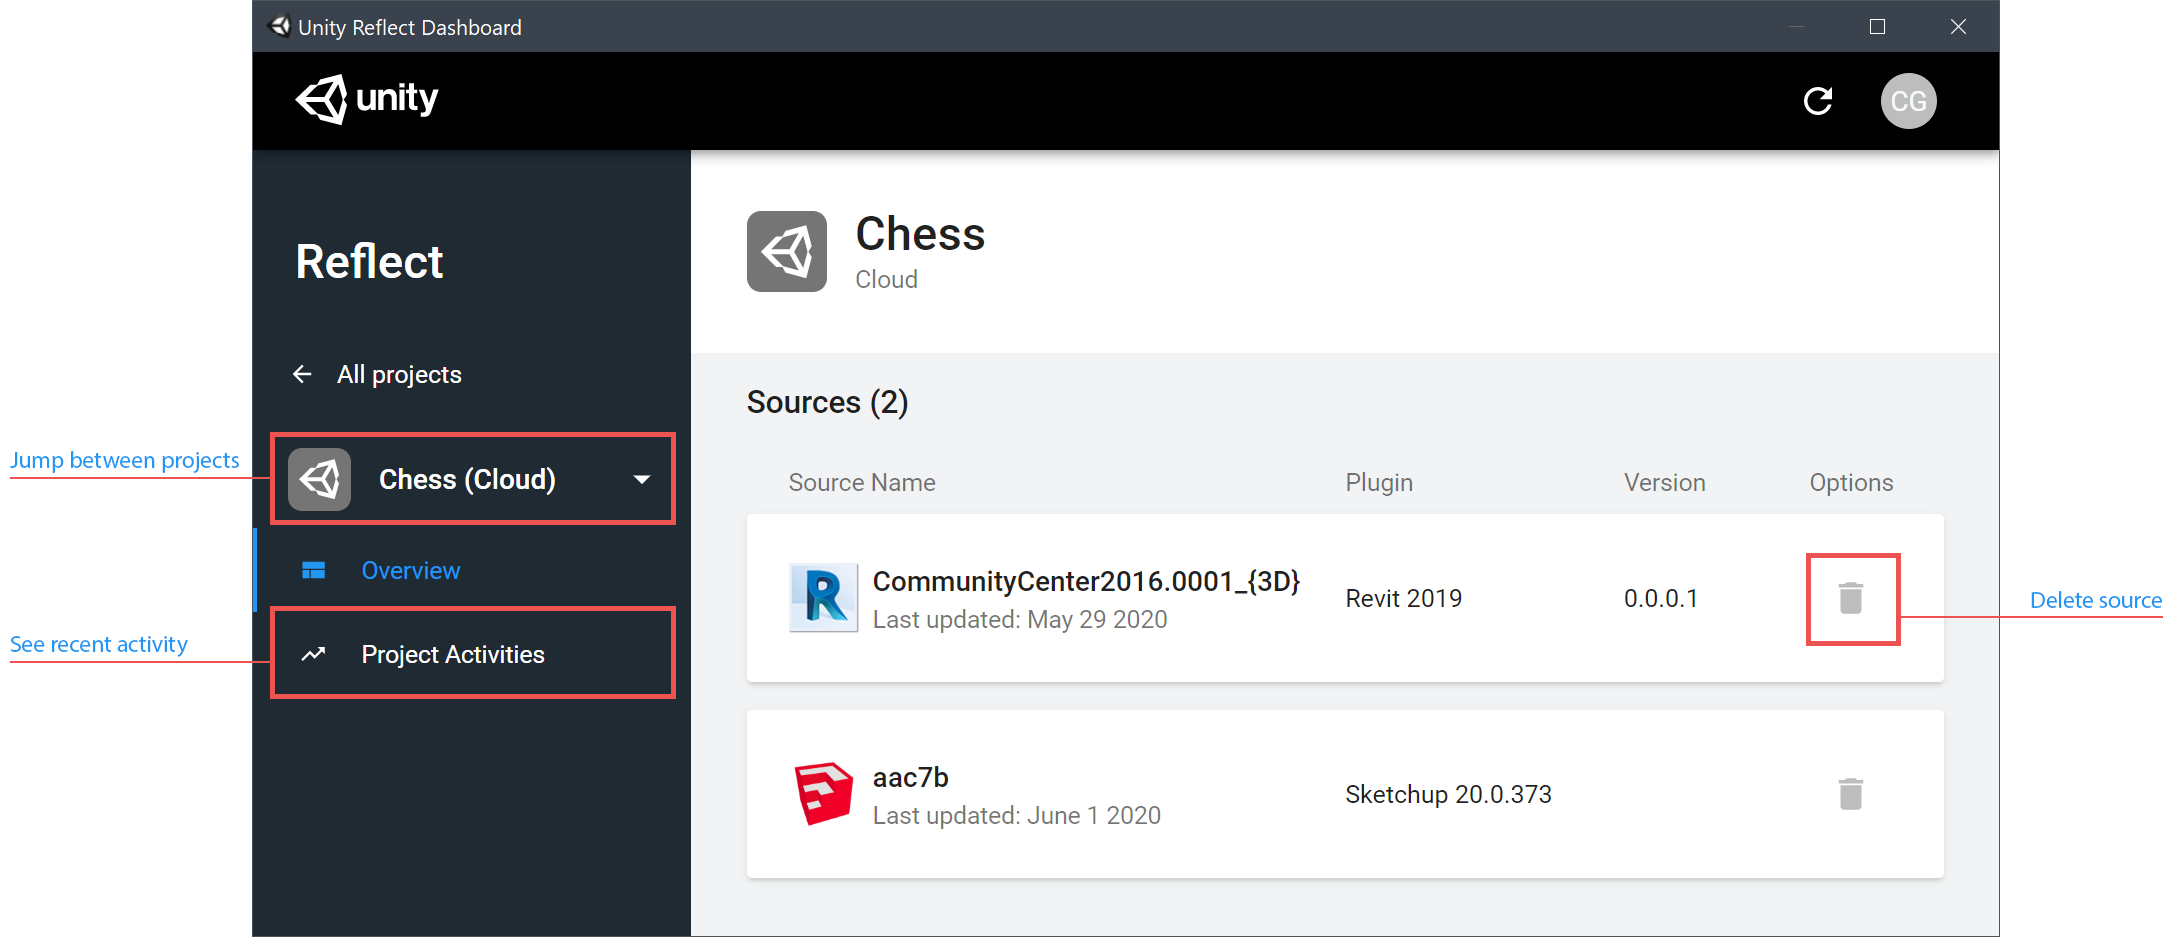Click the Overview layout icon in the sidebar

[314, 570]
